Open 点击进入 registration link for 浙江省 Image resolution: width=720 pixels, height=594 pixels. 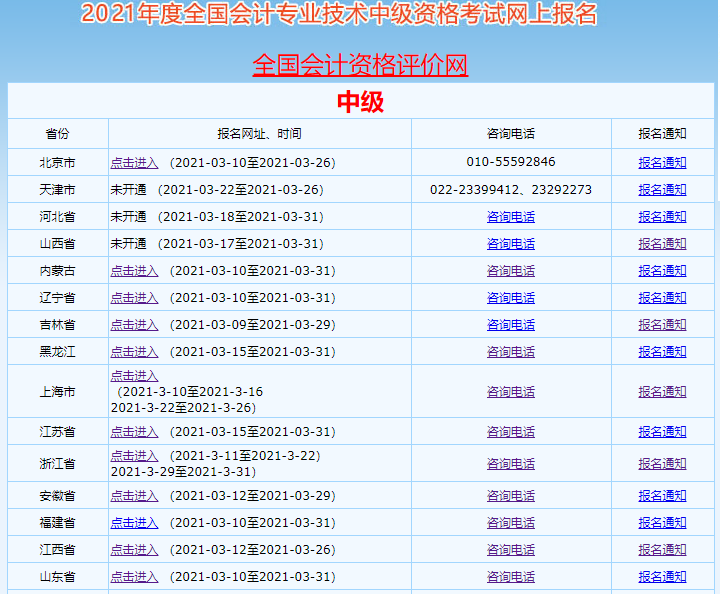point(134,456)
